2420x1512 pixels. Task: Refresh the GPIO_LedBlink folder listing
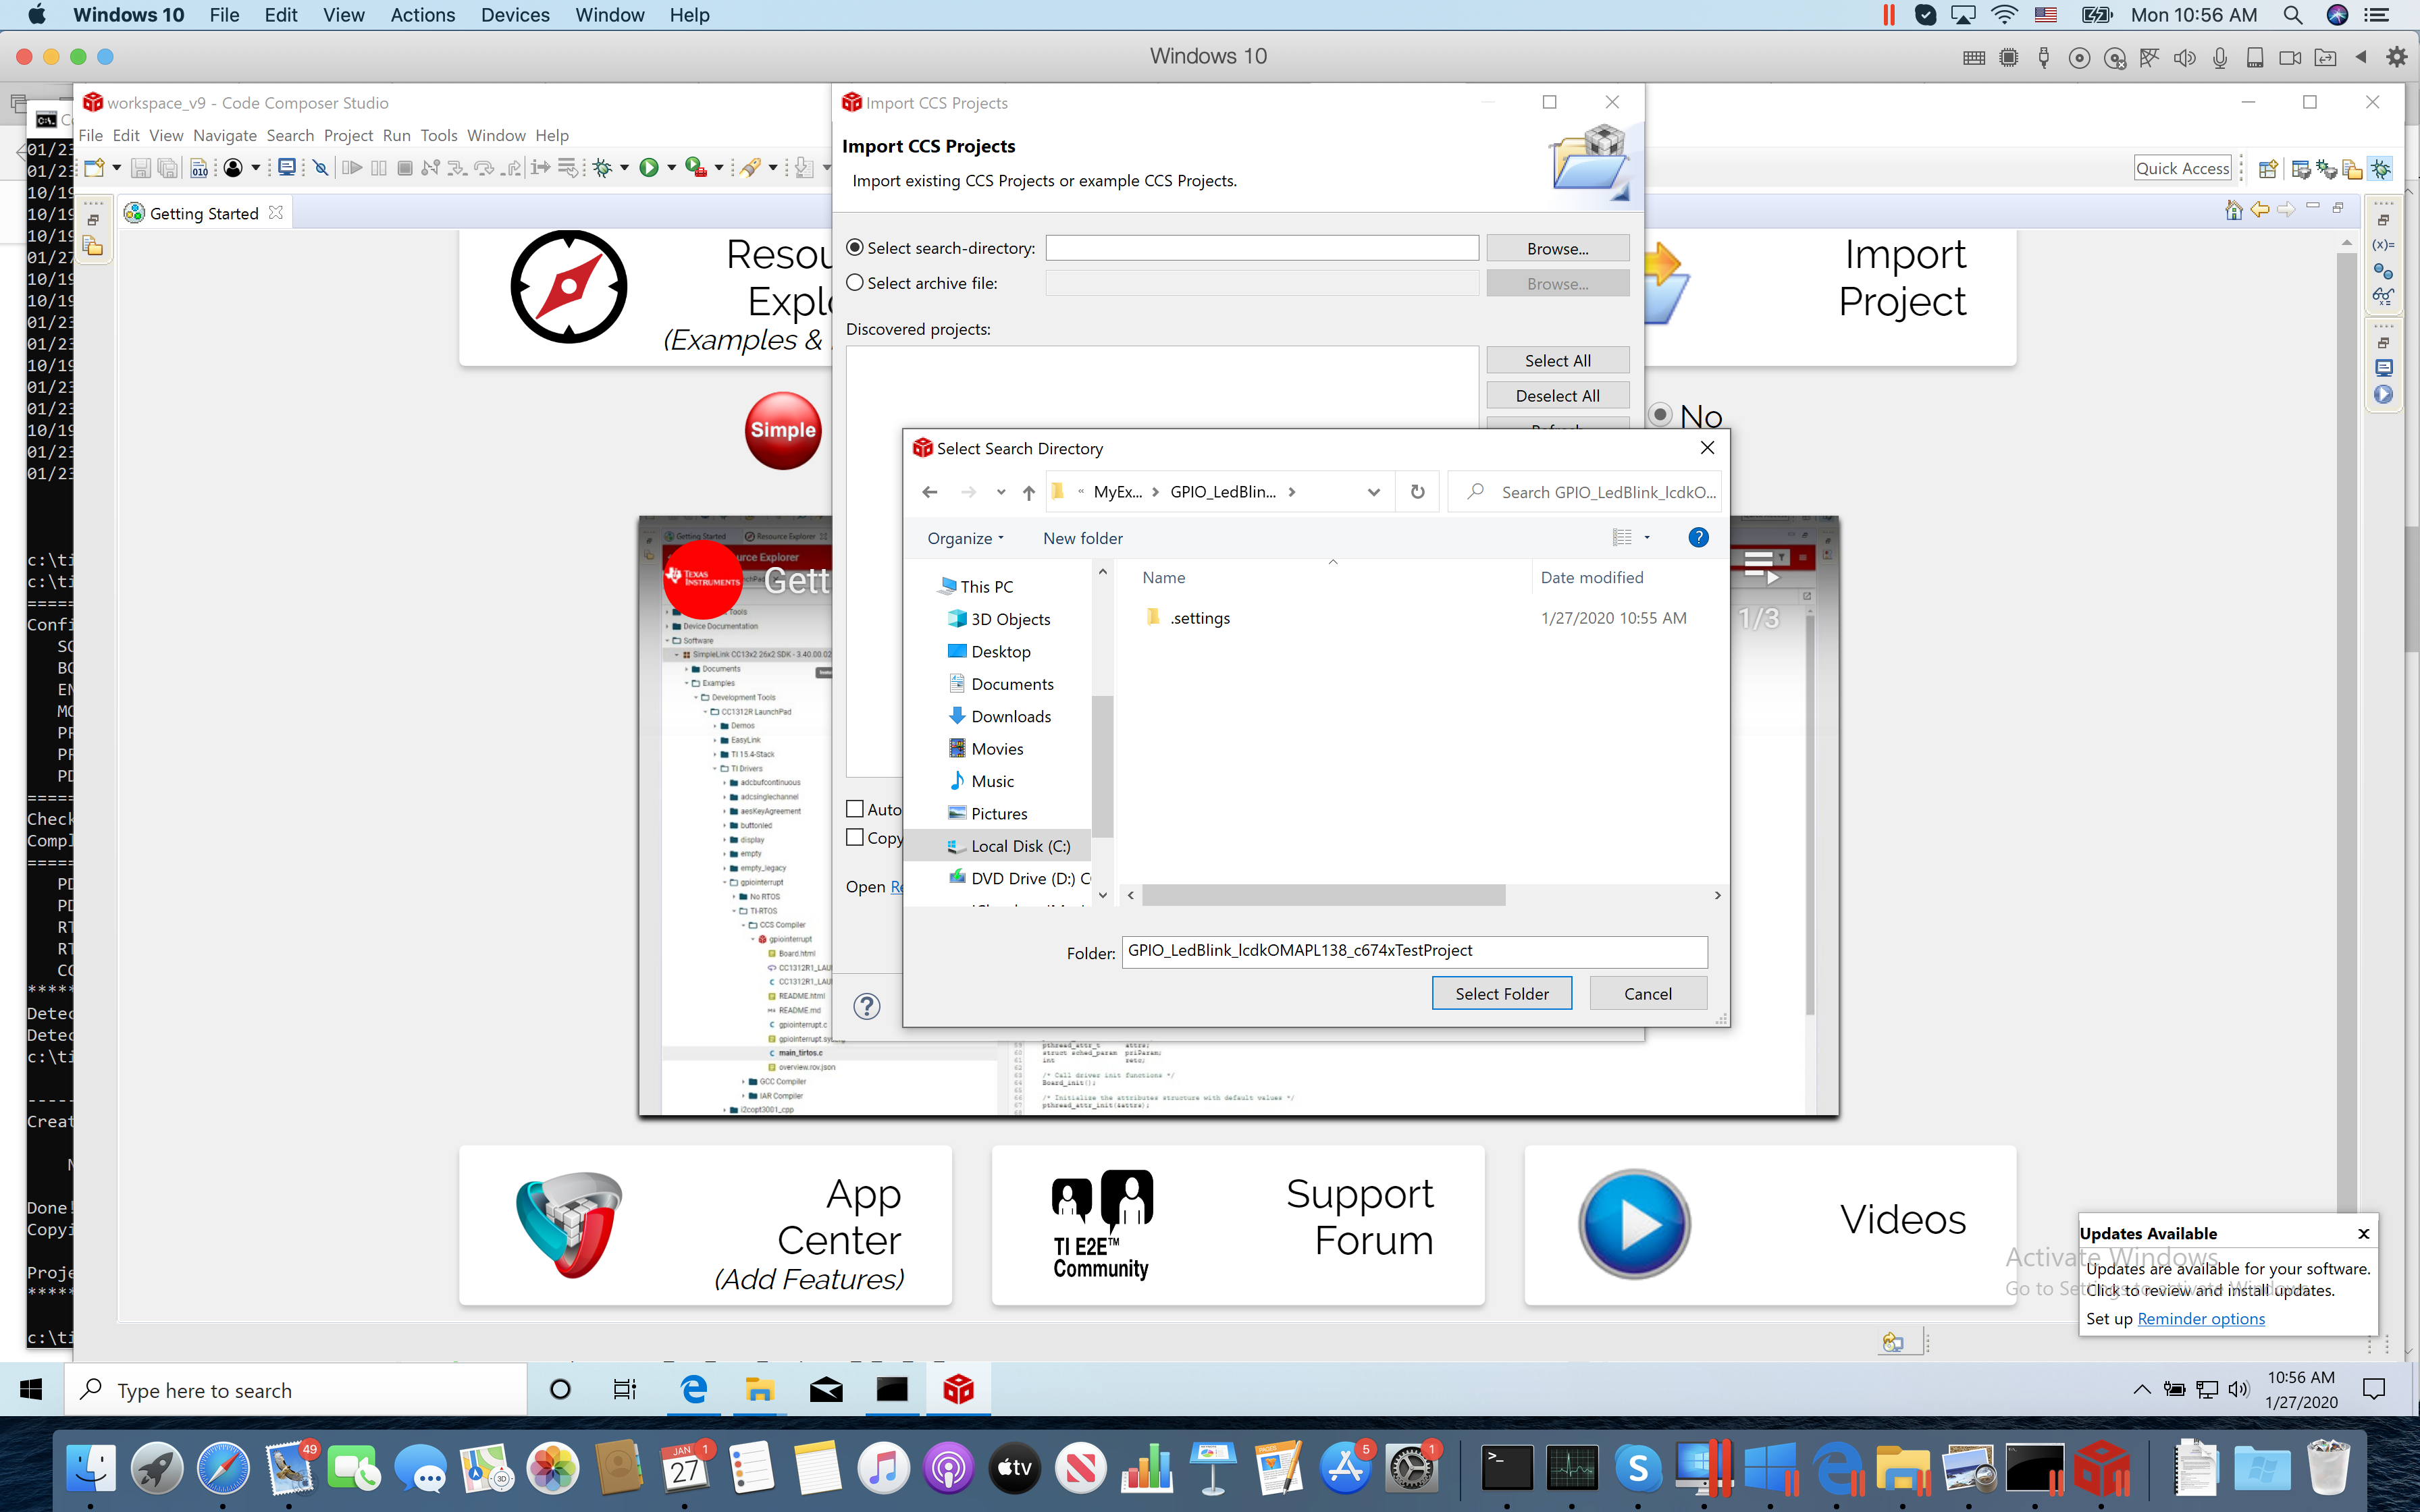[1417, 492]
